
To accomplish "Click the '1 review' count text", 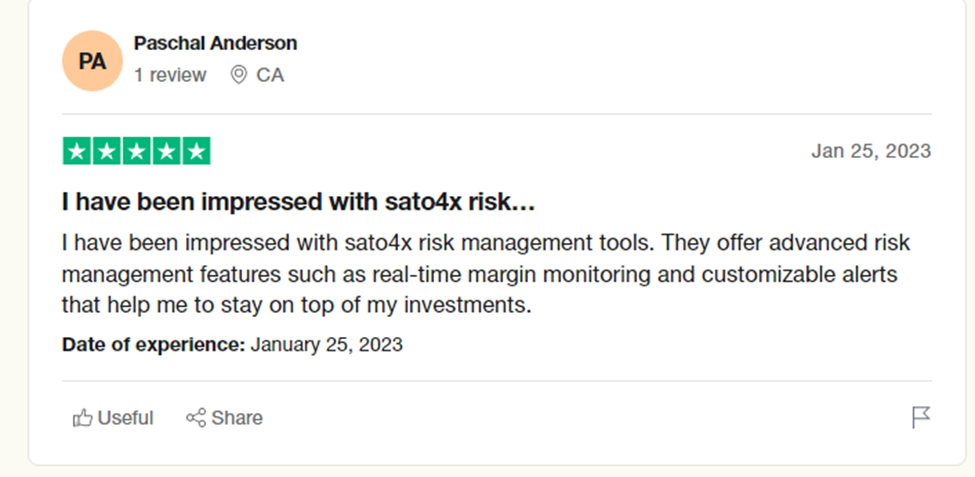I will tap(170, 75).
